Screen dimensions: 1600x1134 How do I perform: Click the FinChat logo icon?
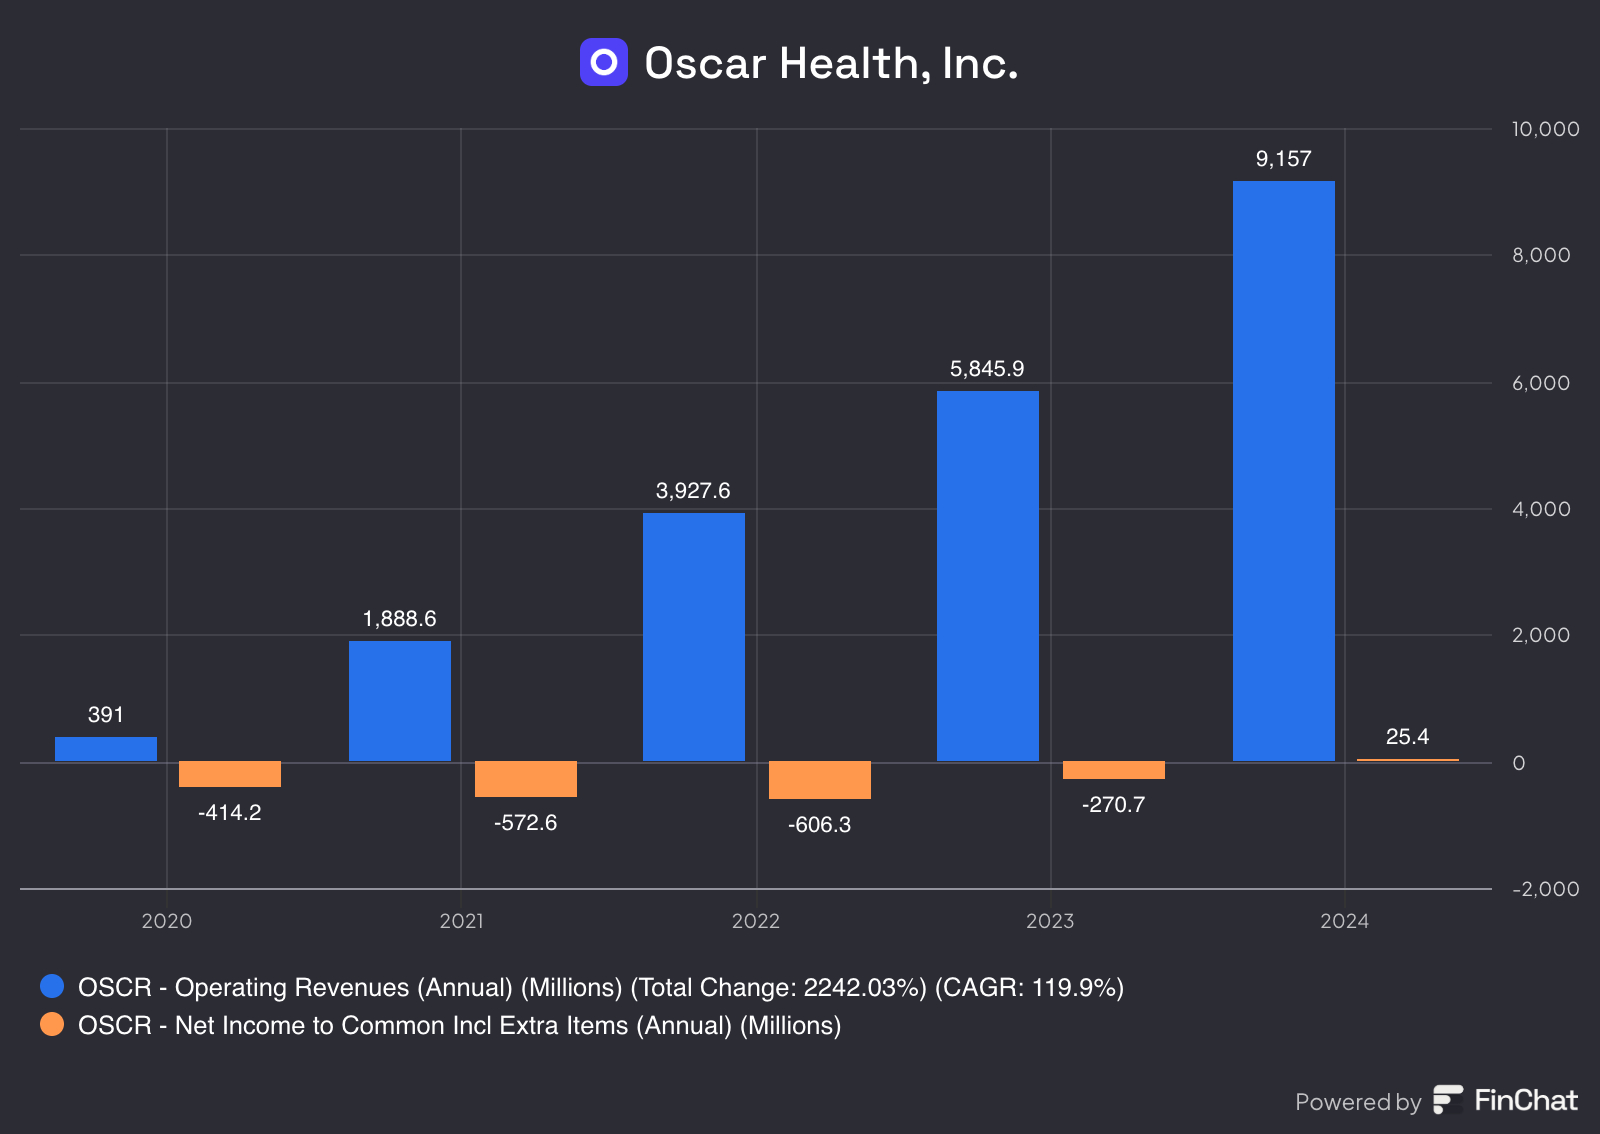click(x=1448, y=1100)
